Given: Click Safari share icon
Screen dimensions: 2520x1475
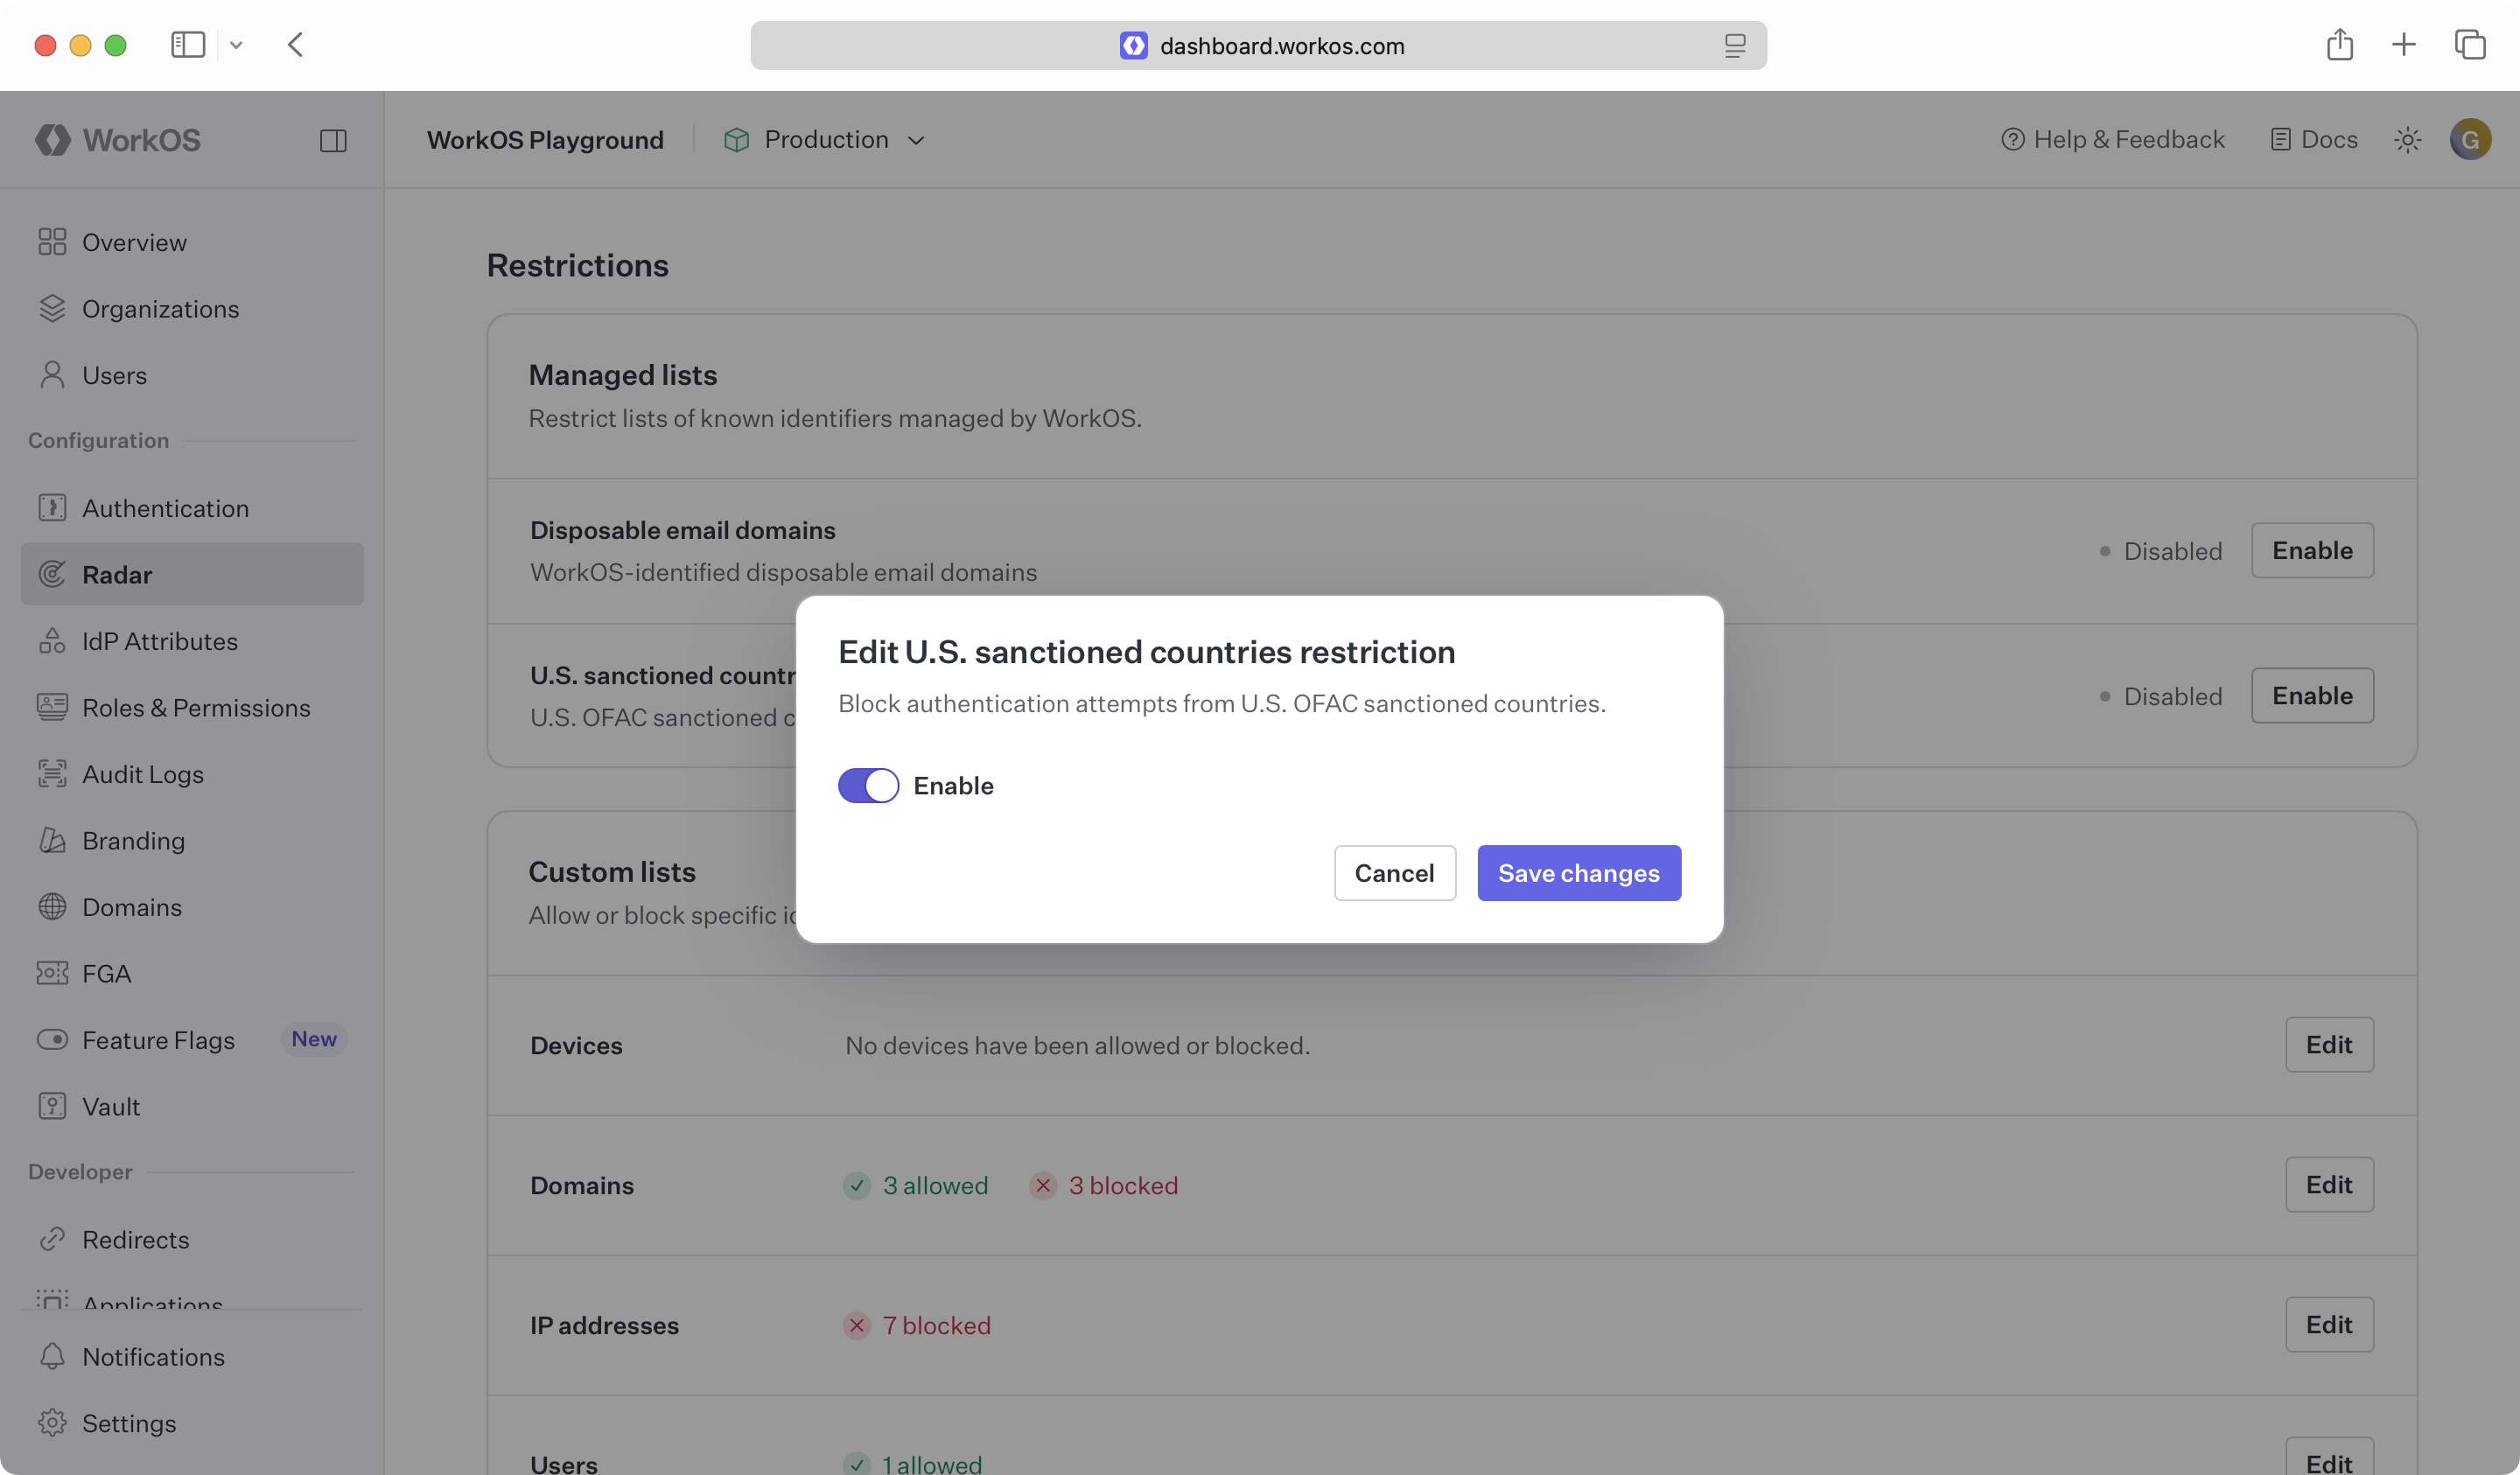Looking at the screenshot, I should [x=2339, y=45].
